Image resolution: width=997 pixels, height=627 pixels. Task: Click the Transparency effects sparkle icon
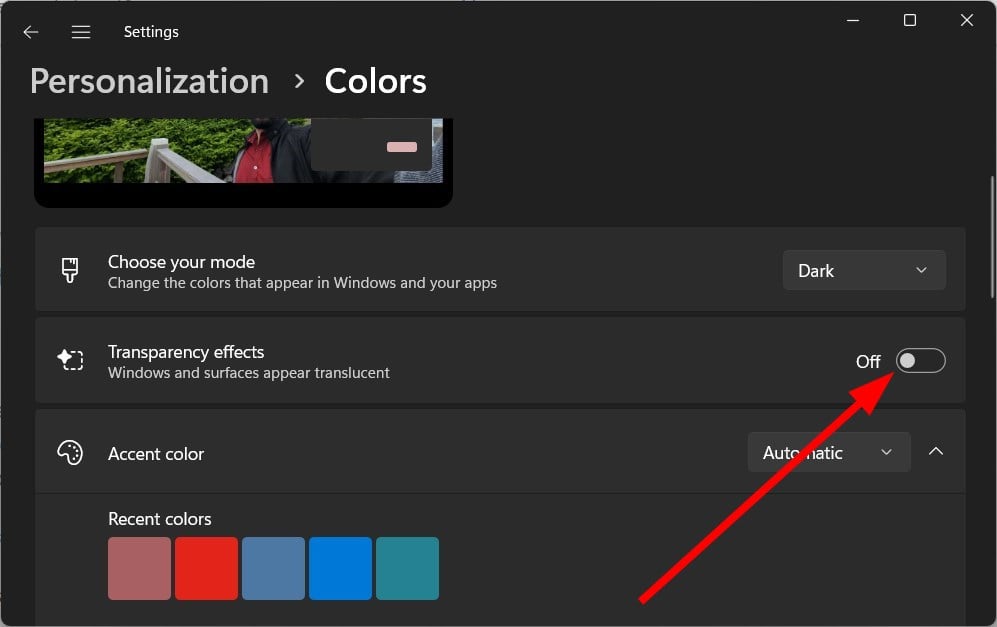tap(70, 360)
